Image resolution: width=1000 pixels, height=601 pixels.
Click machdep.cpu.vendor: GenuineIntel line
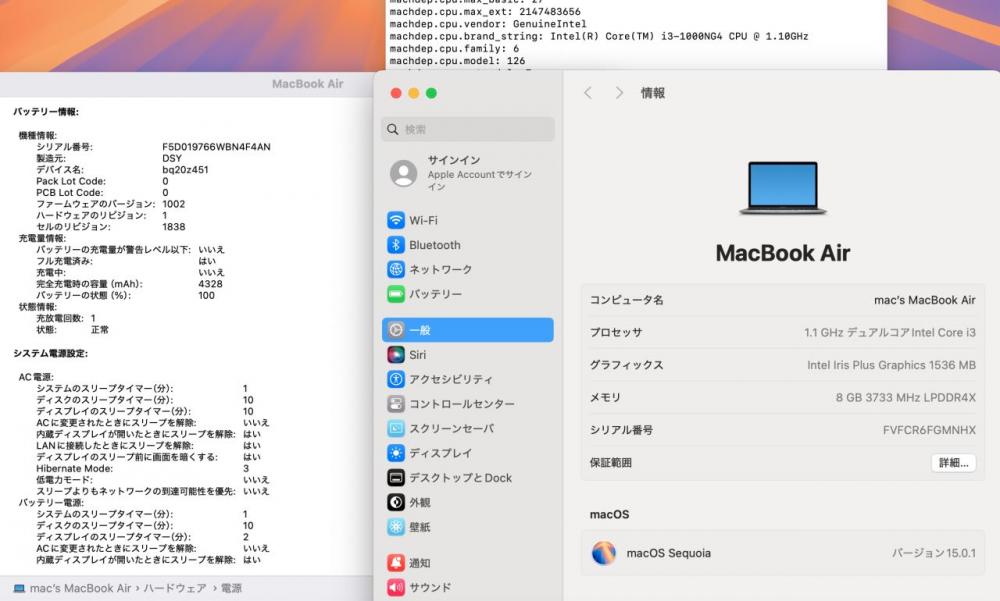[x=488, y=24]
